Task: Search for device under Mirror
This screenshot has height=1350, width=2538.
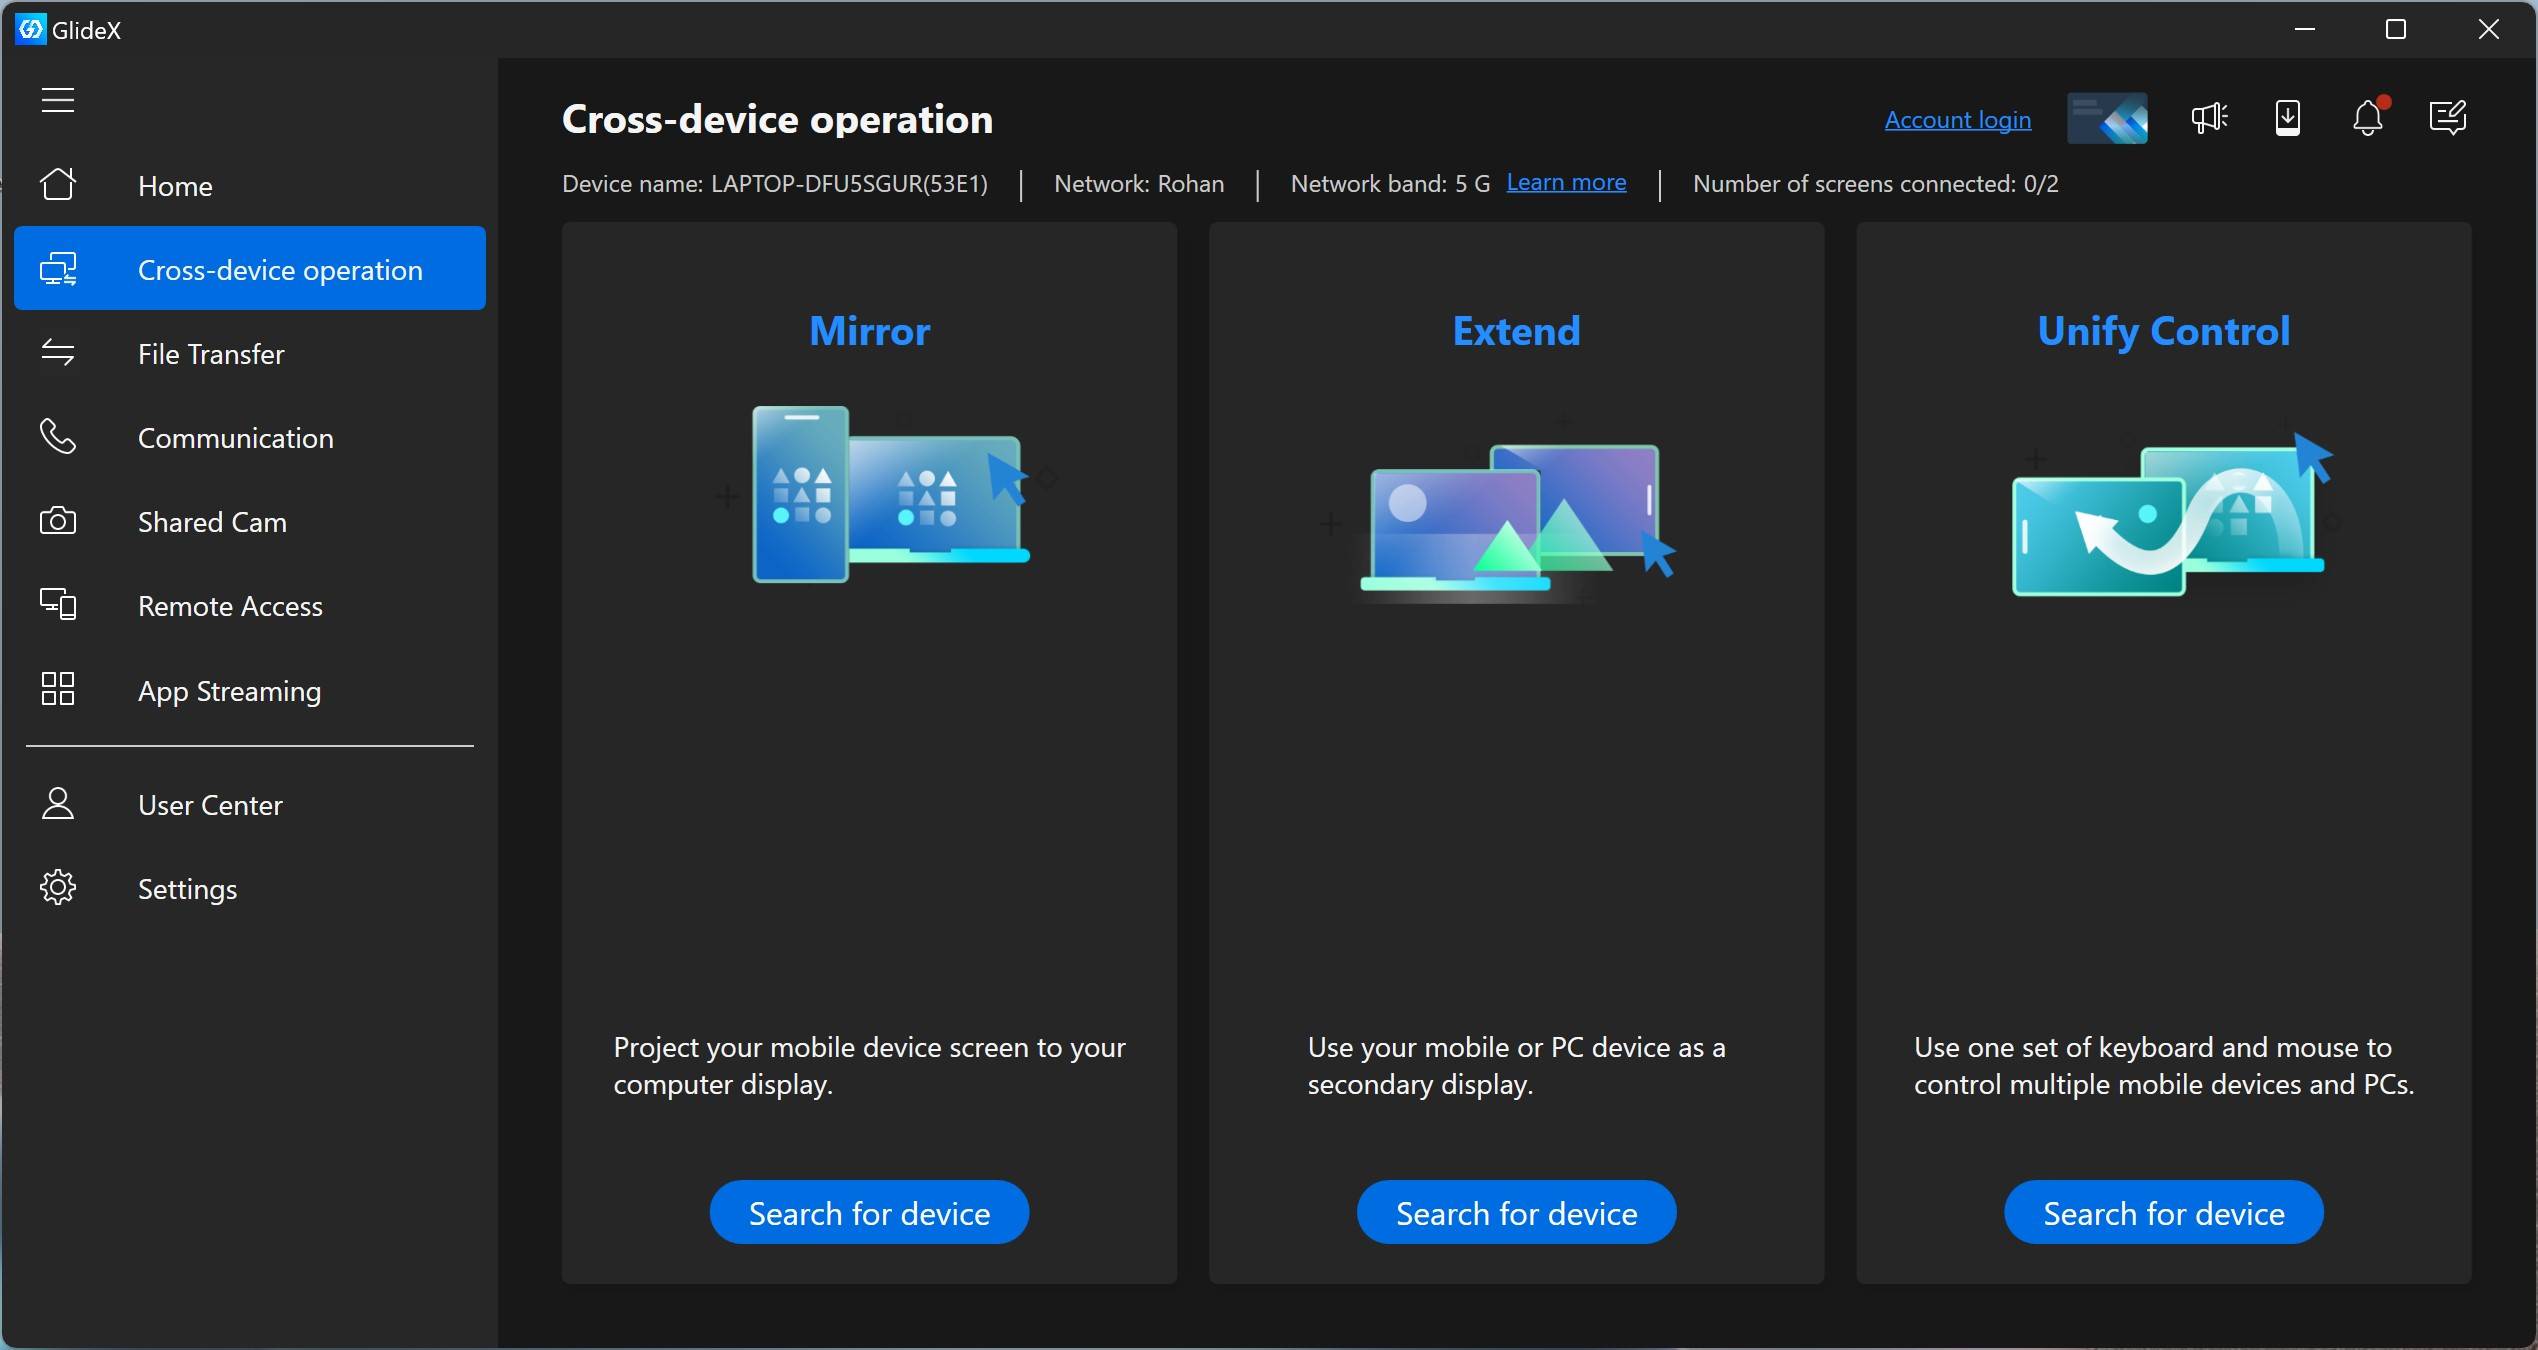Action: tap(869, 1213)
